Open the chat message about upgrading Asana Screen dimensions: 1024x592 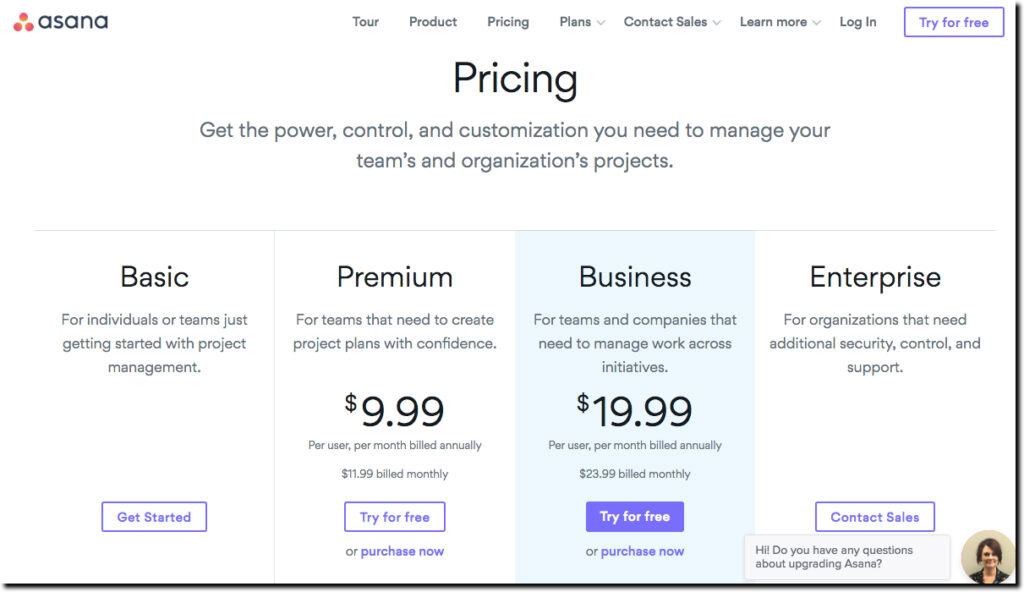(848, 557)
